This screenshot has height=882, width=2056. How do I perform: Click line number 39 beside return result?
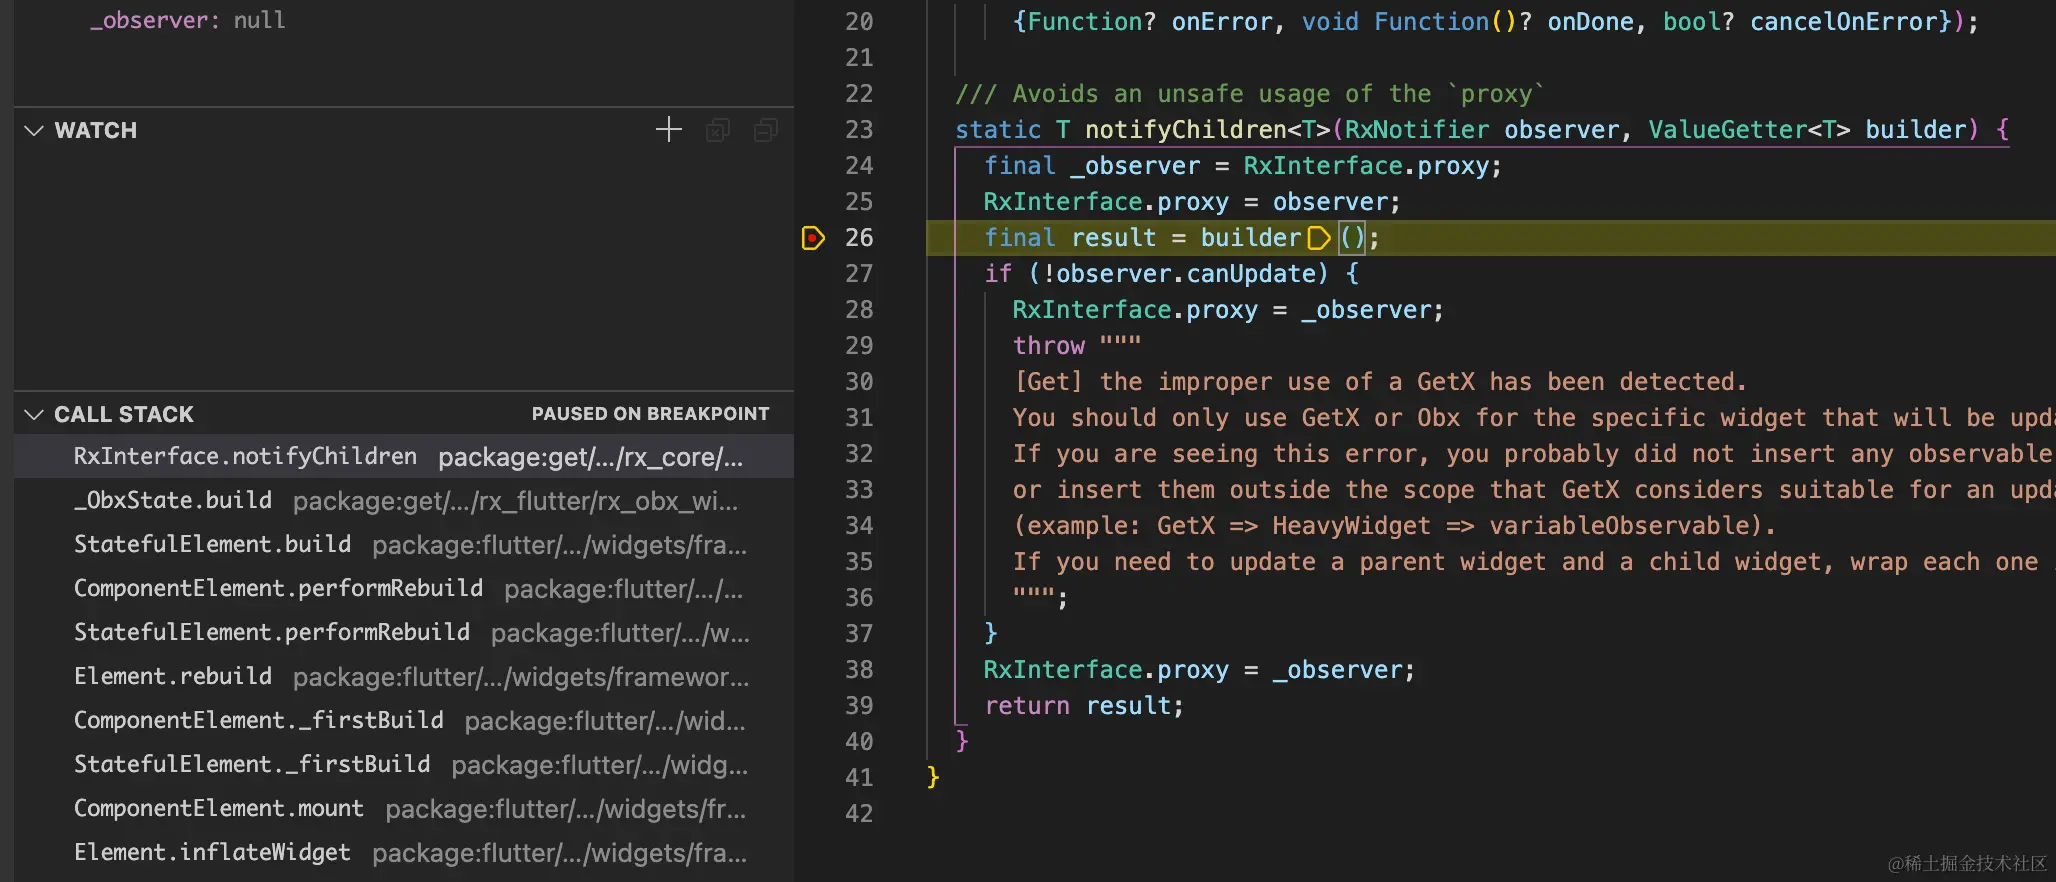pyautogui.click(x=859, y=706)
